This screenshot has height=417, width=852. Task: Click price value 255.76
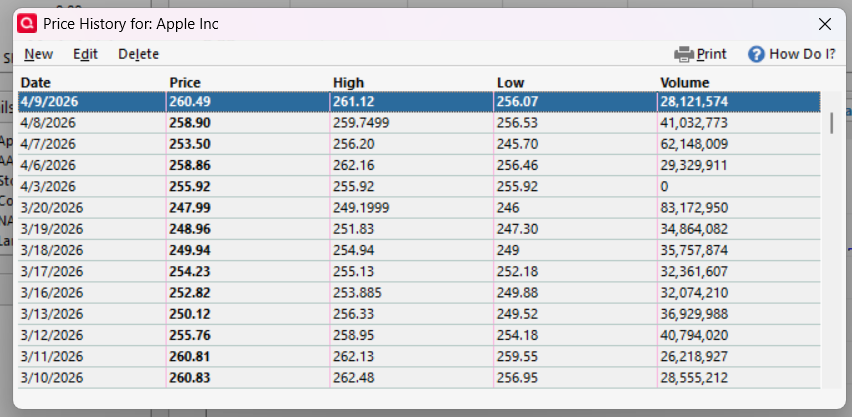click(x=190, y=335)
